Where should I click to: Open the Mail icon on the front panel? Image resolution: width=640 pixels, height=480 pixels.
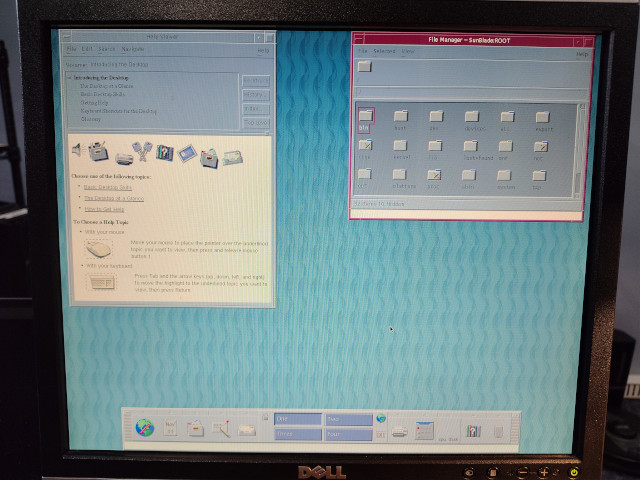[247, 428]
